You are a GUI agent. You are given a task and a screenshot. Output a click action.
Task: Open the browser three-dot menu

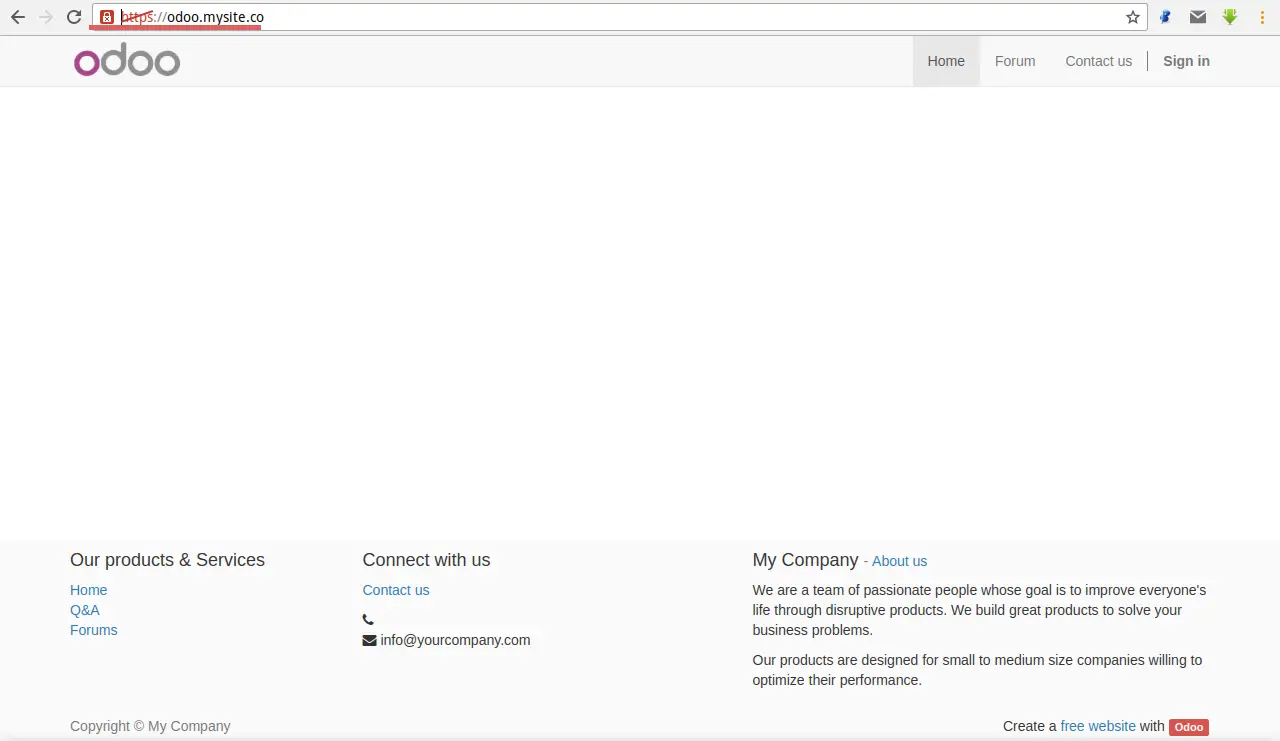click(x=1263, y=17)
